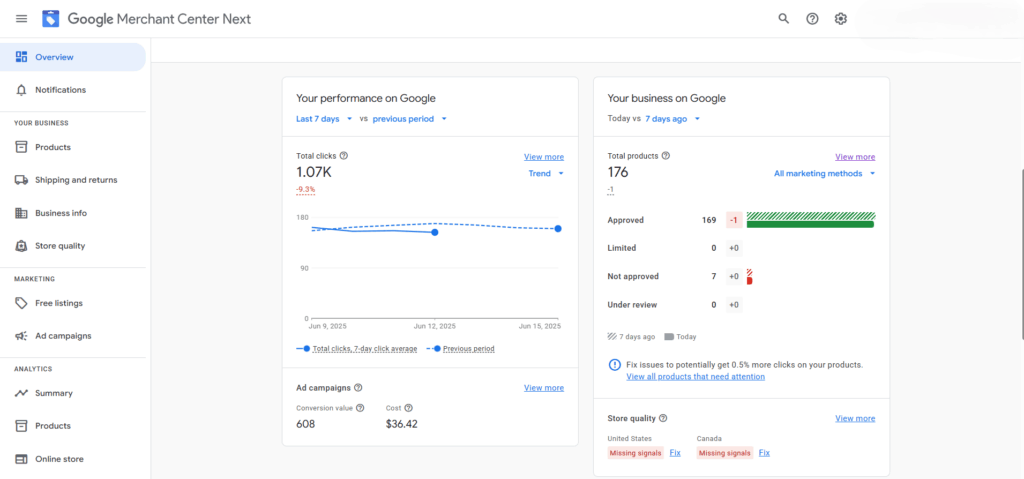Click the Business info building icon
This screenshot has height=479, width=1024.
pyautogui.click(x=22, y=213)
